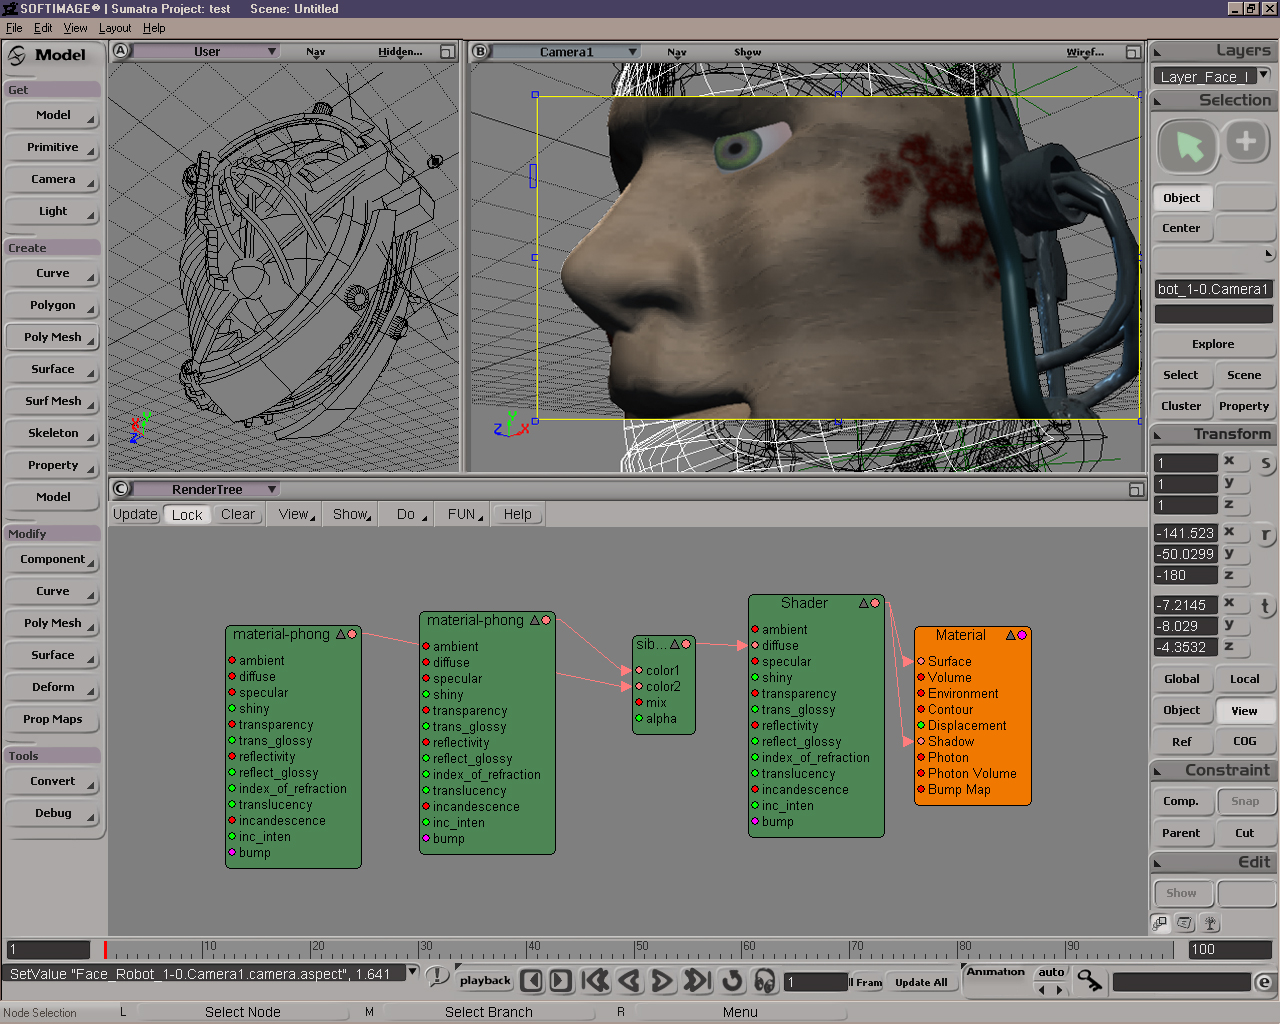Screen dimensions: 1280x1024
Task: Click the tree icon below the Edit panel
Action: point(1210,923)
